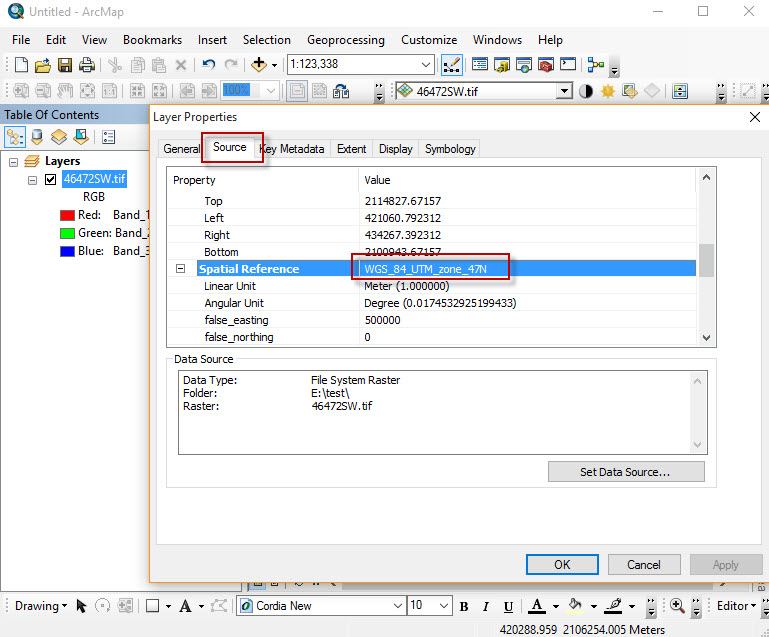769x637 pixels.
Task: Click the Red band color swatch
Action: pyautogui.click(x=67, y=215)
